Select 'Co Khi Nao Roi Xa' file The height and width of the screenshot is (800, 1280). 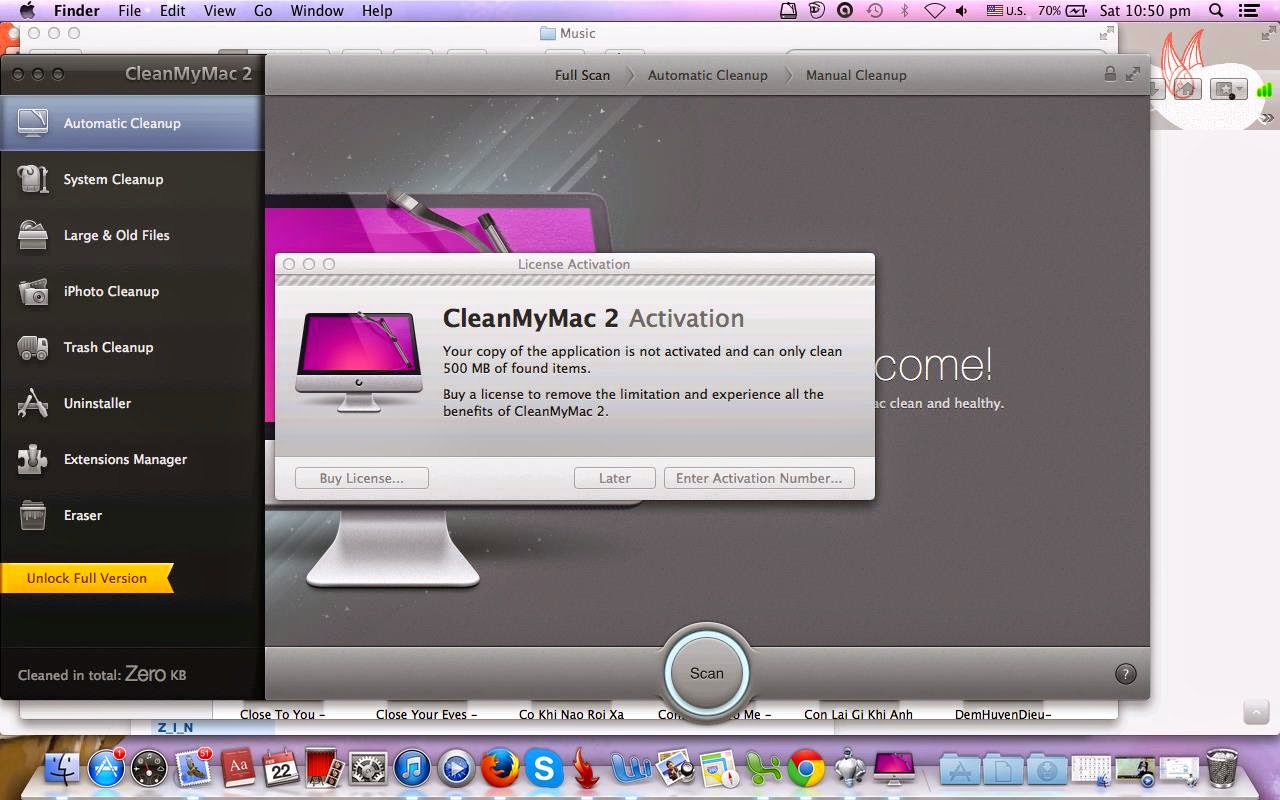point(571,714)
